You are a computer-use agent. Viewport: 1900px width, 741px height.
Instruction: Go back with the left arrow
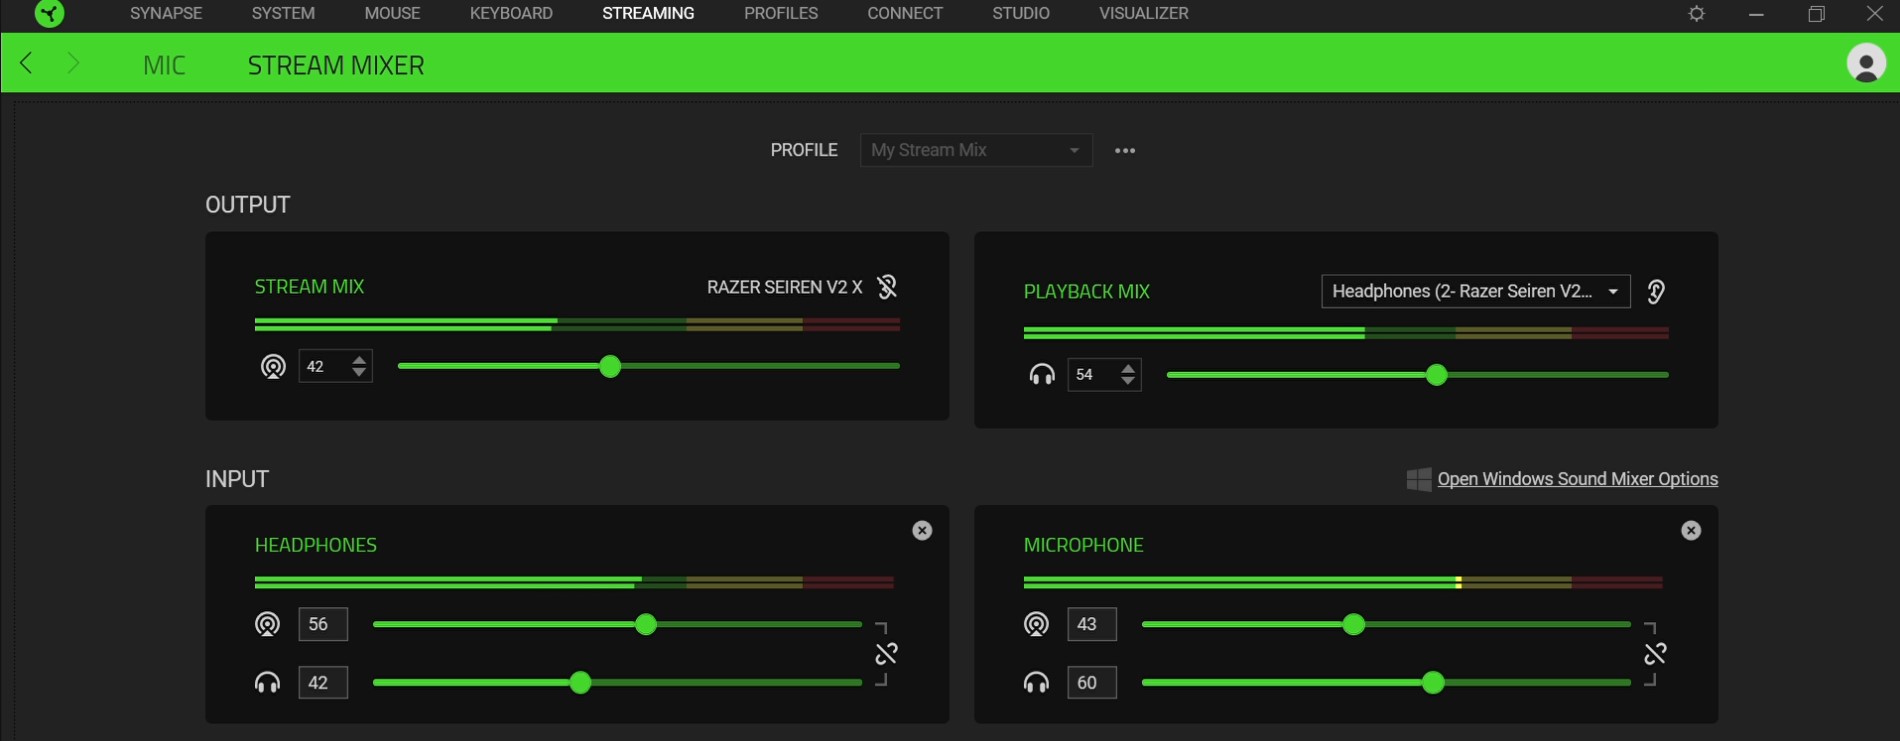(27, 63)
